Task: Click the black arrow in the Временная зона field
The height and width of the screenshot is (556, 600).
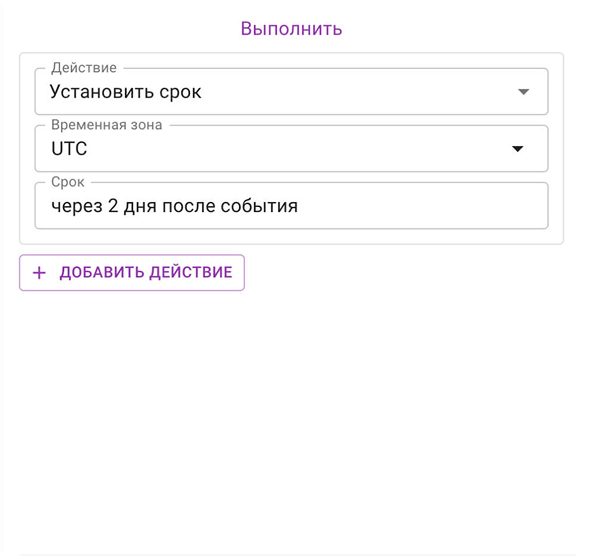Action: tap(517, 149)
